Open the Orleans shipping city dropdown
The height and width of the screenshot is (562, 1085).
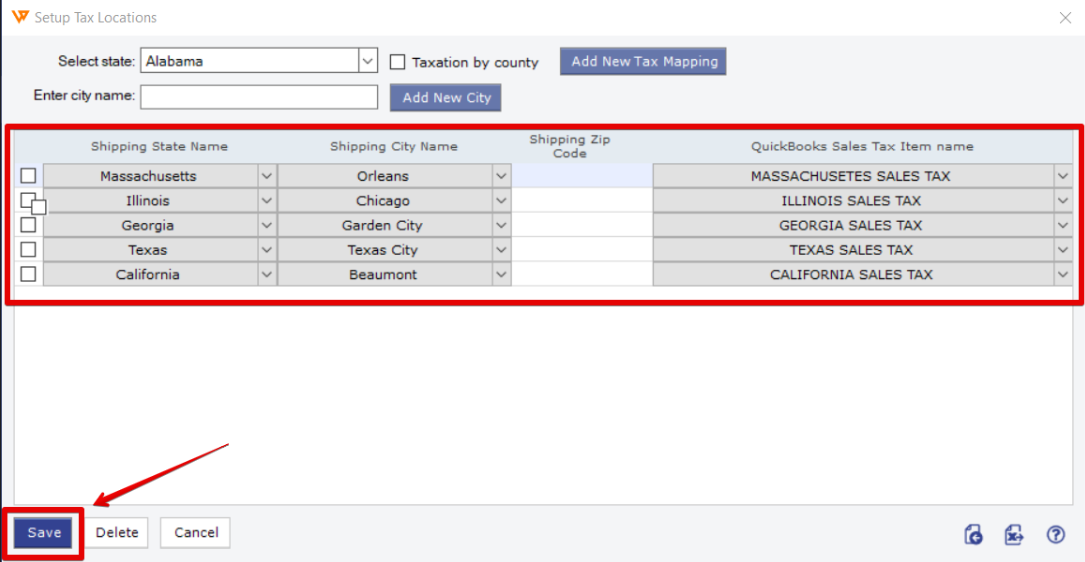(502, 176)
